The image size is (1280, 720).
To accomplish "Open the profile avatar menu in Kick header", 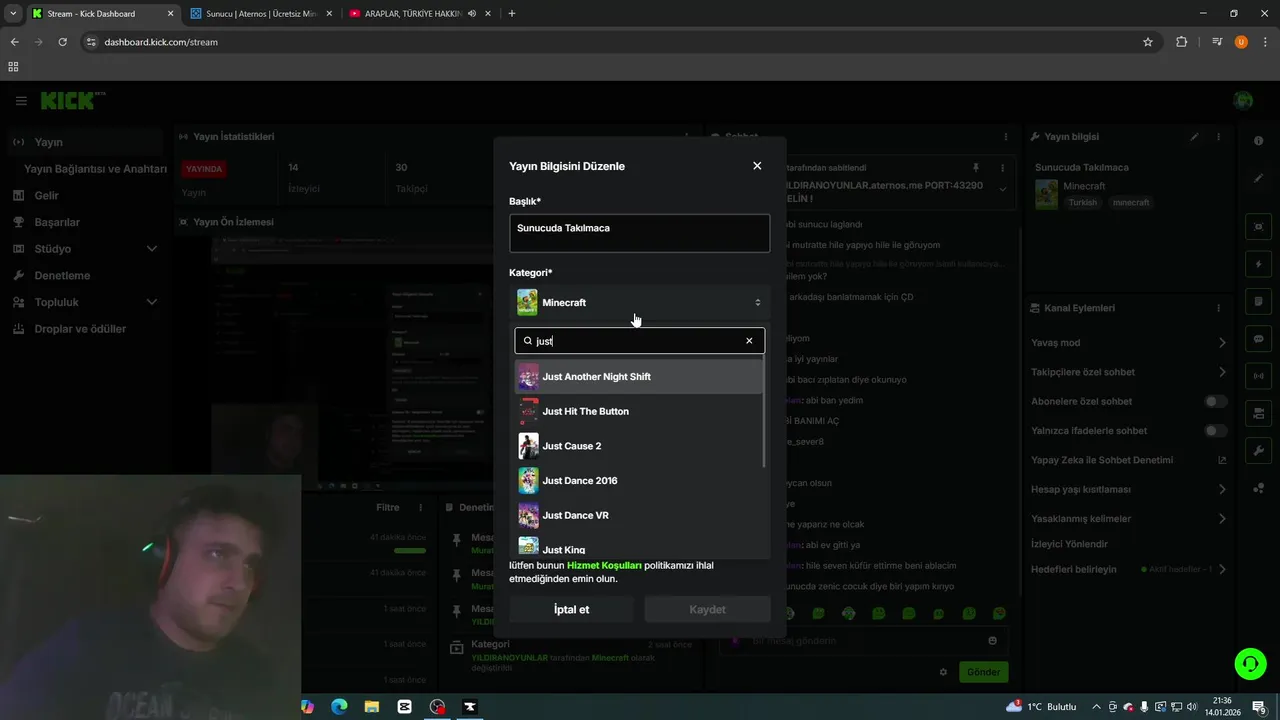I will click(x=1243, y=101).
